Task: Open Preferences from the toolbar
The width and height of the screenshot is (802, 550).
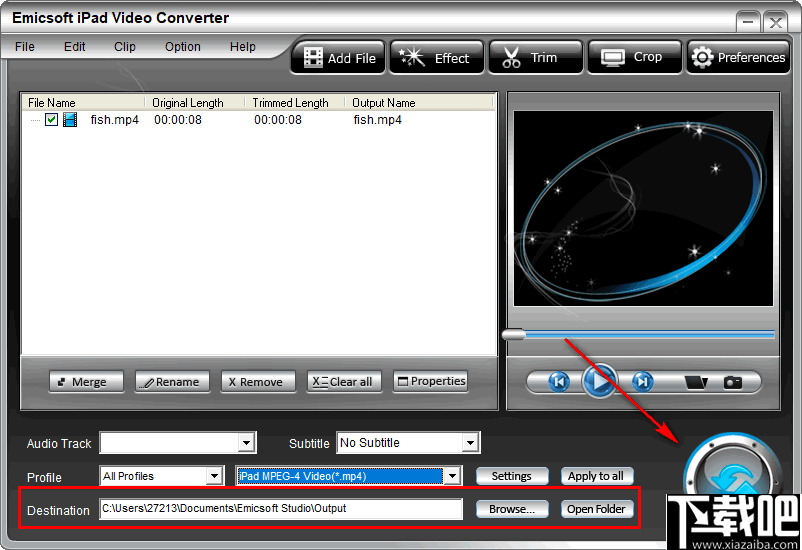Action: coord(738,58)
